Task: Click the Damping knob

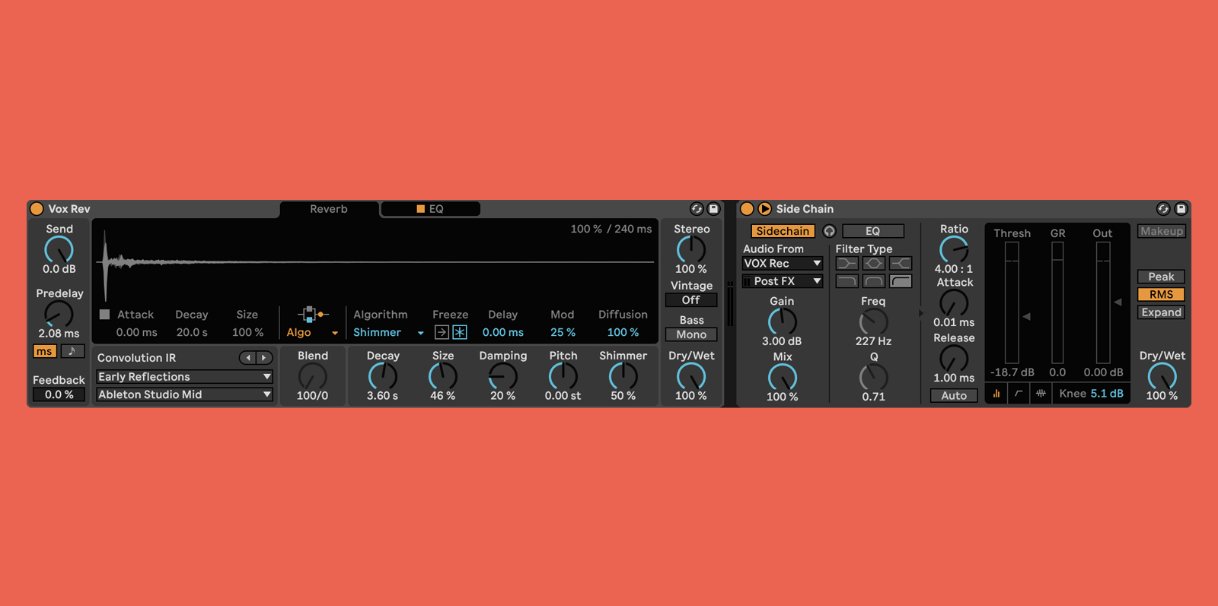Action: tap(503, 376)
